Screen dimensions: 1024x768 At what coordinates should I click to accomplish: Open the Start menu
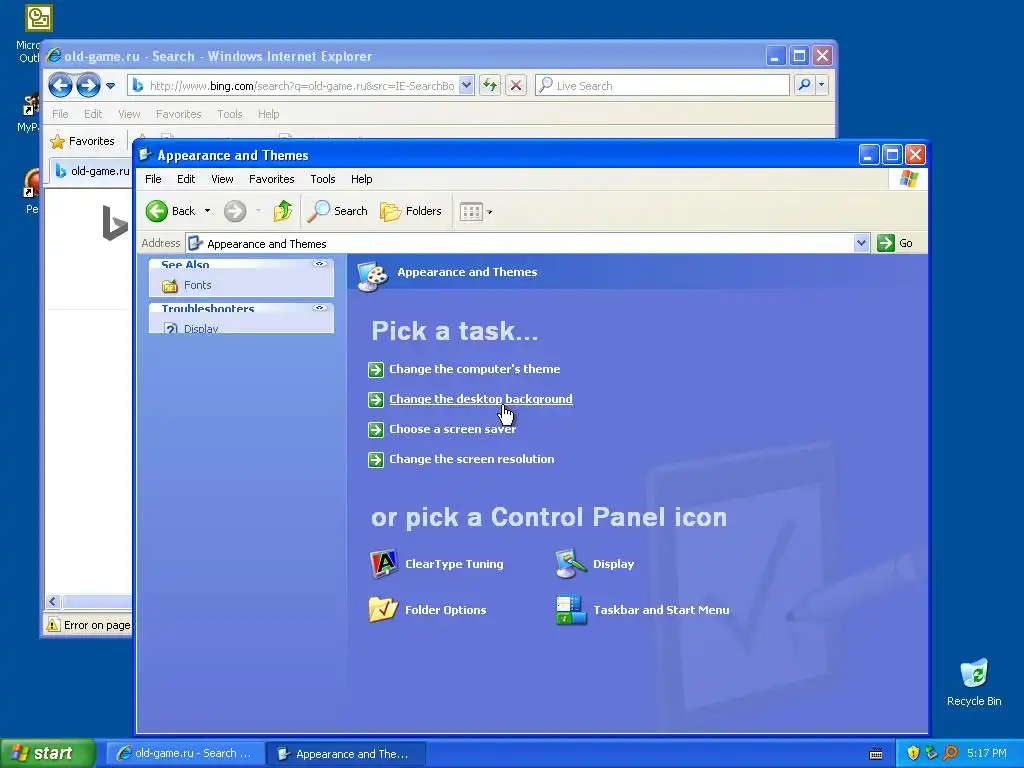pyautogui.click(x=47, y=753)
